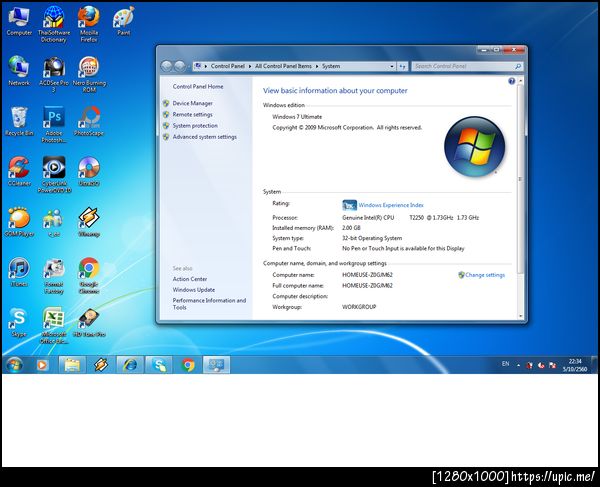This screenshot has height=487, width=600.
Task: Open Internet Explorer from the taskbar
Action: point(130,365)
